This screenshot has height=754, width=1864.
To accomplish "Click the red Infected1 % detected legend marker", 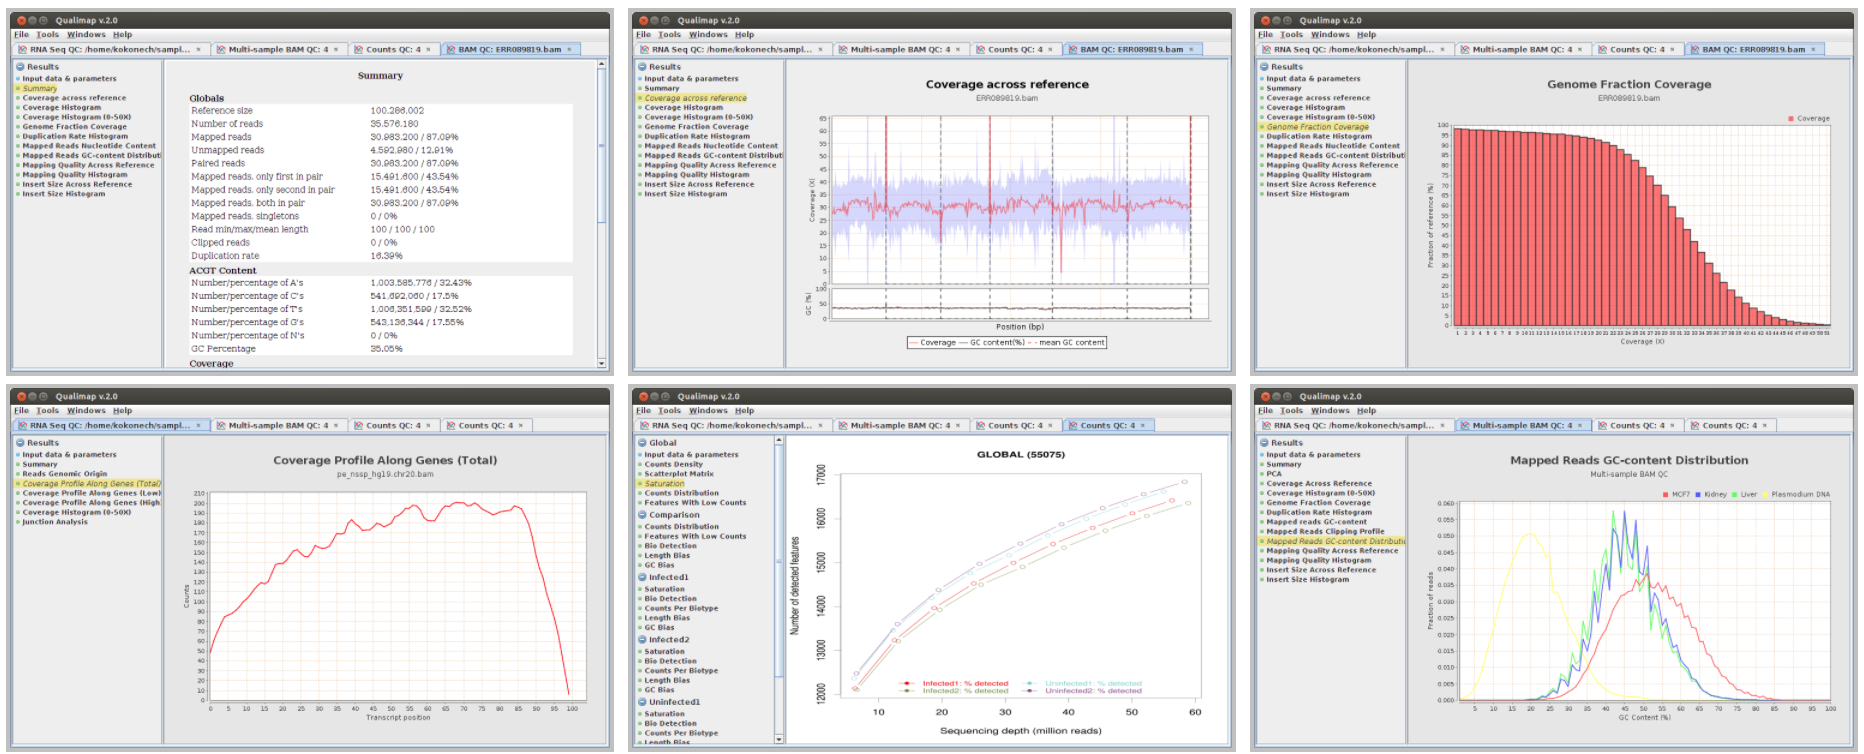I will (x=906, y=684).
